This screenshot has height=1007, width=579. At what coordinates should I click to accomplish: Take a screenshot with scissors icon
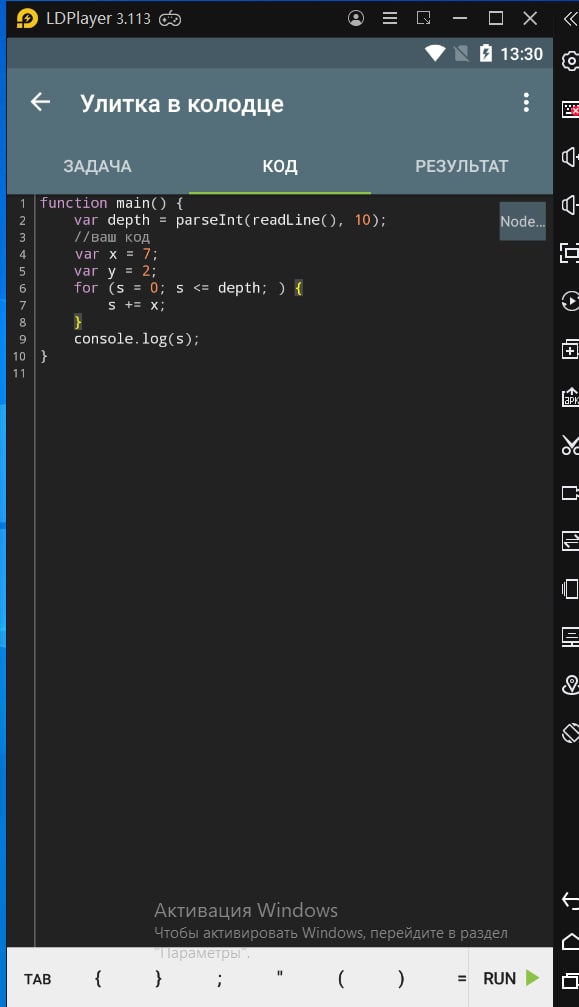pos(570,444)
